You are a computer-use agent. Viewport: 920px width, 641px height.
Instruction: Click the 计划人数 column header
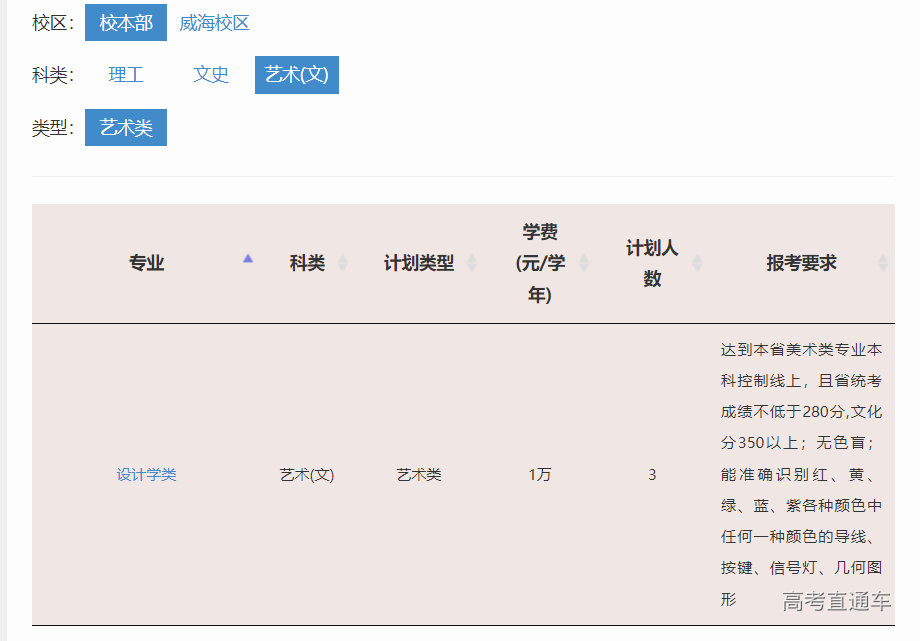651,262
